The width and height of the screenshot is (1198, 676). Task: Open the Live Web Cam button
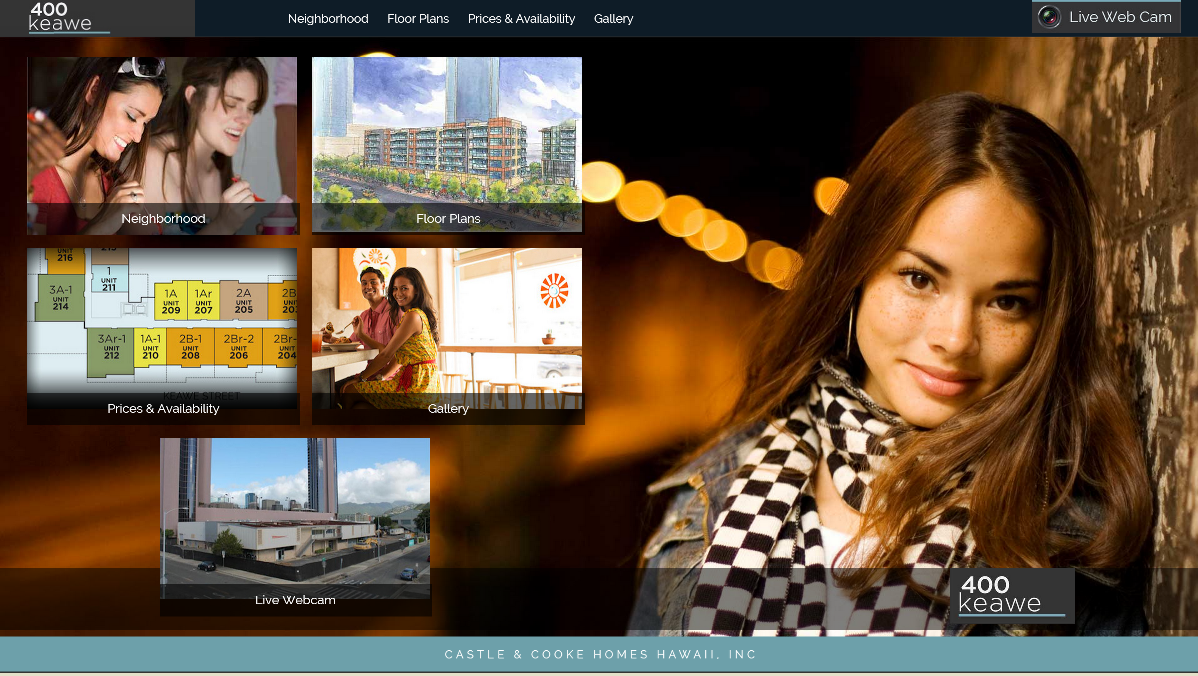tap(1106, 17)
